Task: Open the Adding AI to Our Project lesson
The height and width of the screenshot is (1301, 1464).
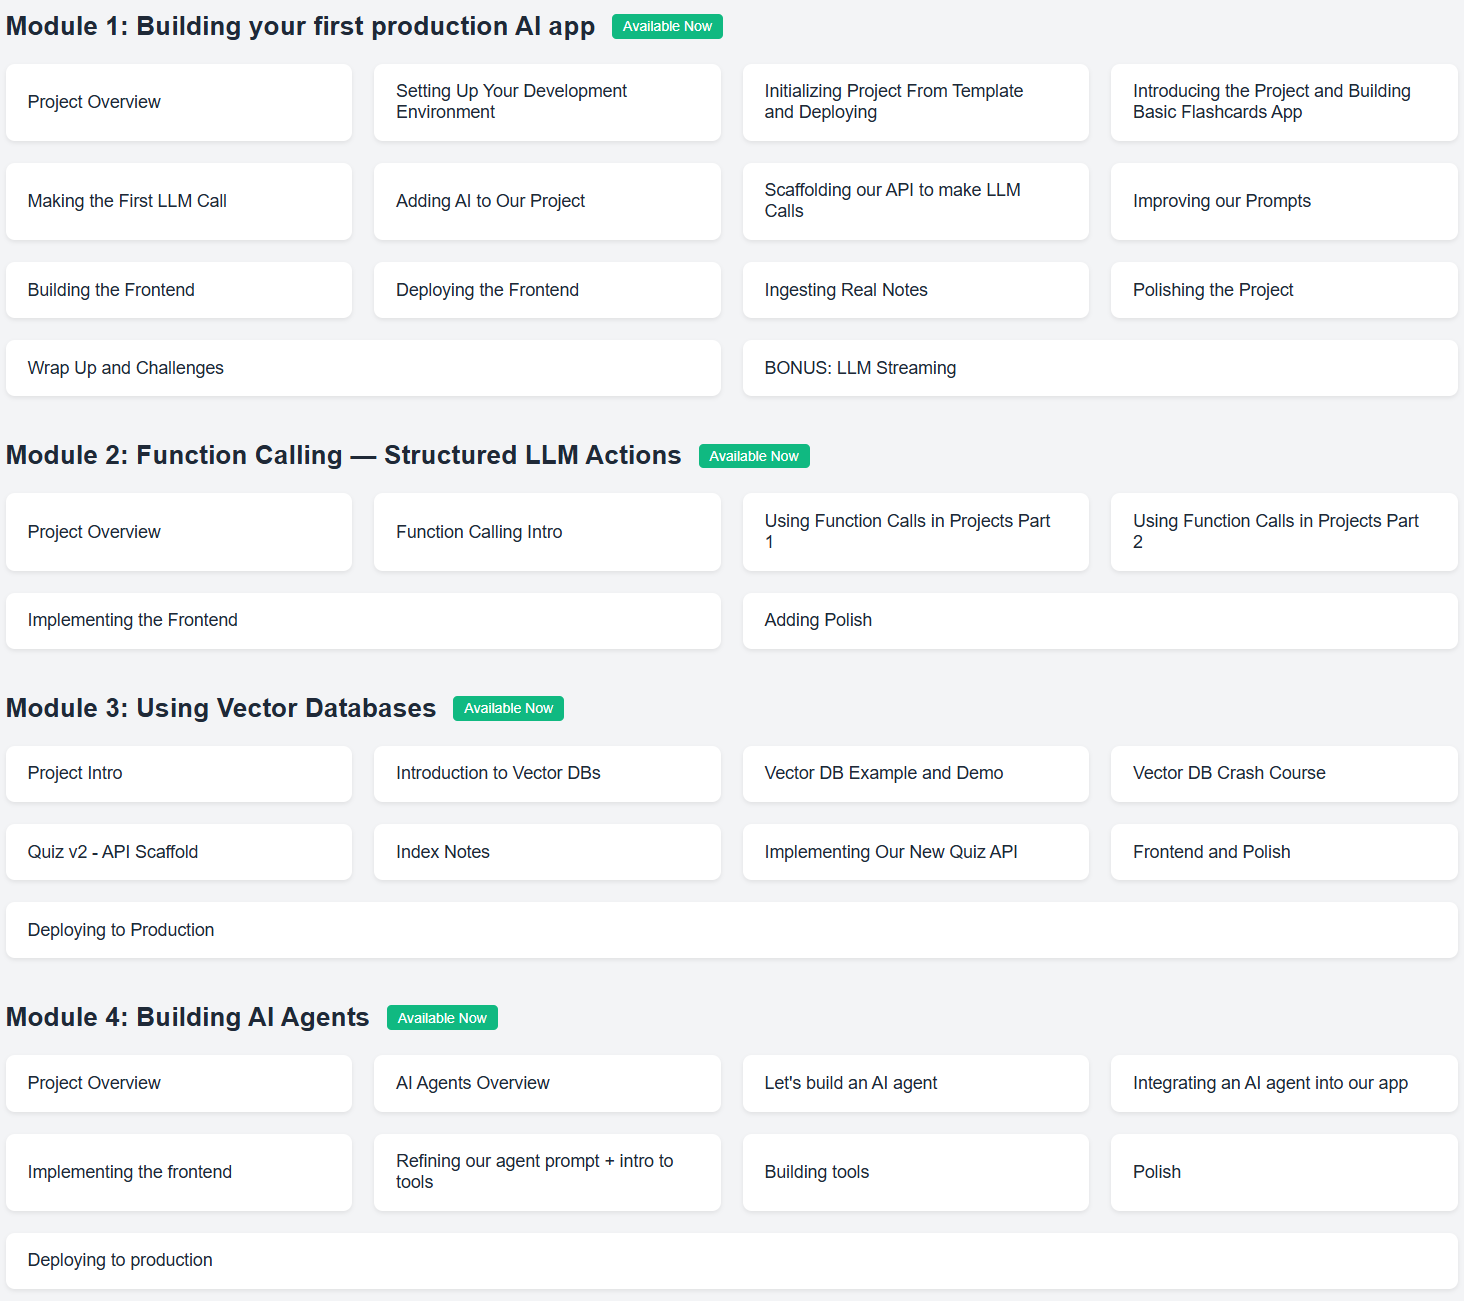Action: [547, 201]
